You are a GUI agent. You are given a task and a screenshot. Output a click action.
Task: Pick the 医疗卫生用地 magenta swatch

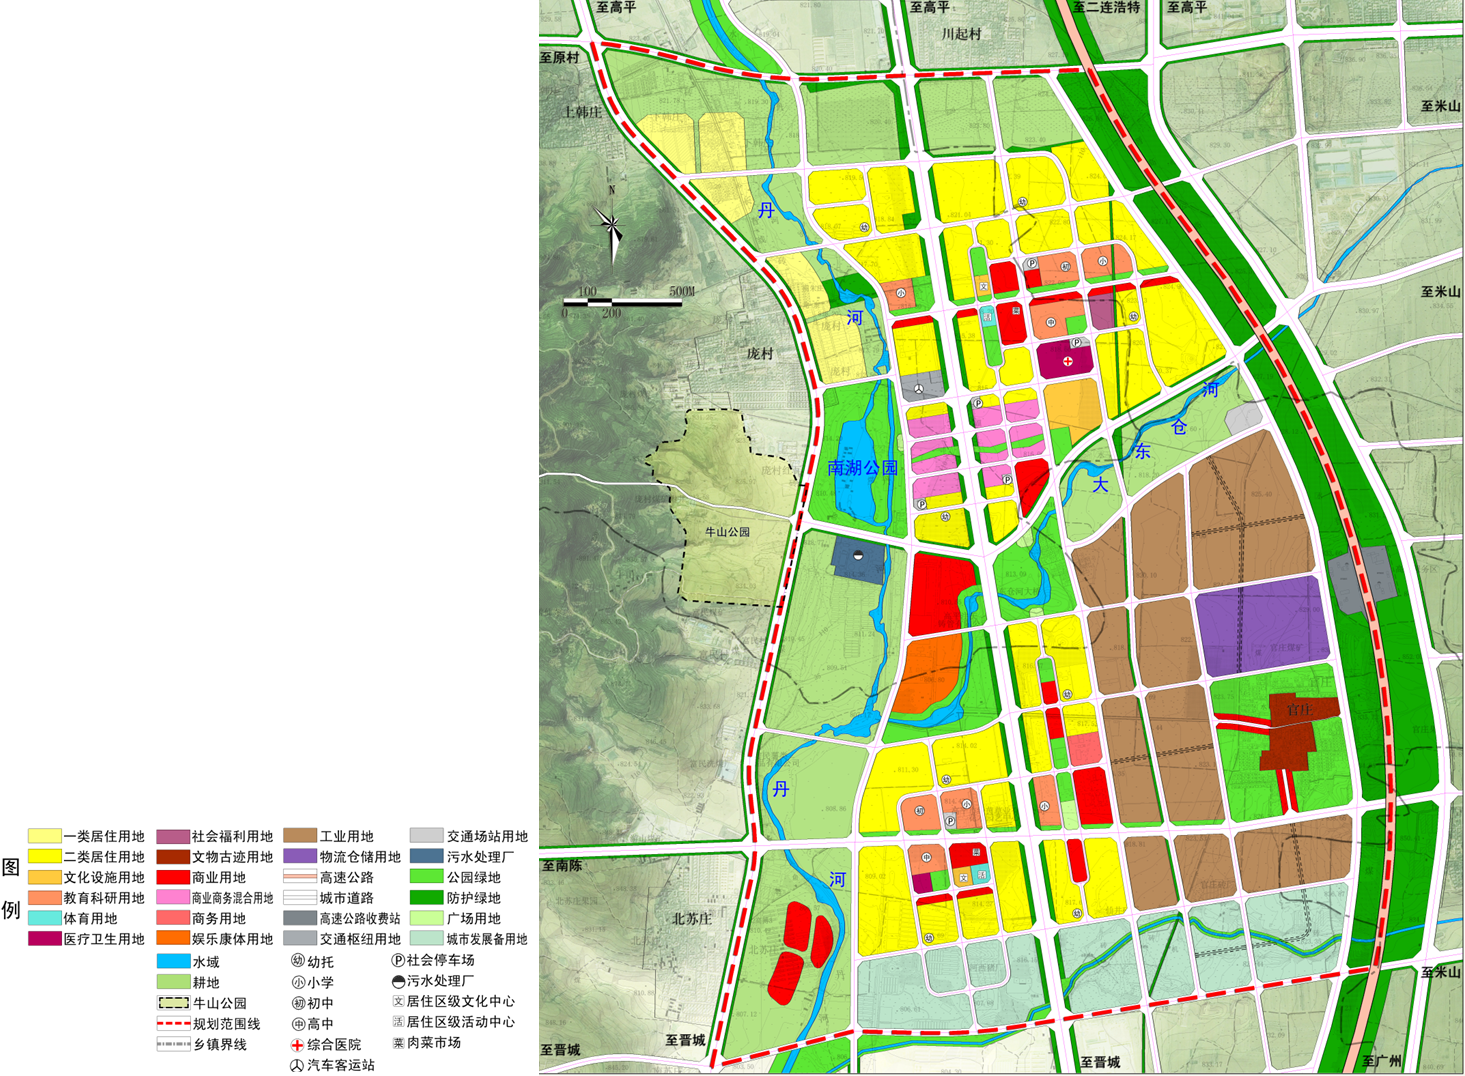coord(45,939)
